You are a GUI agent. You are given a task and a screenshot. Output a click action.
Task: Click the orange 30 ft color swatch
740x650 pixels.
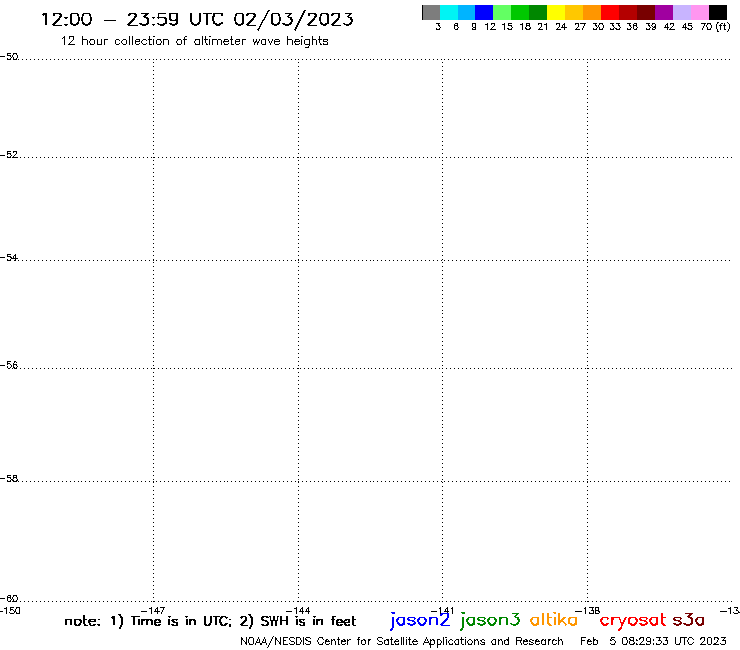tap(592, 12)
